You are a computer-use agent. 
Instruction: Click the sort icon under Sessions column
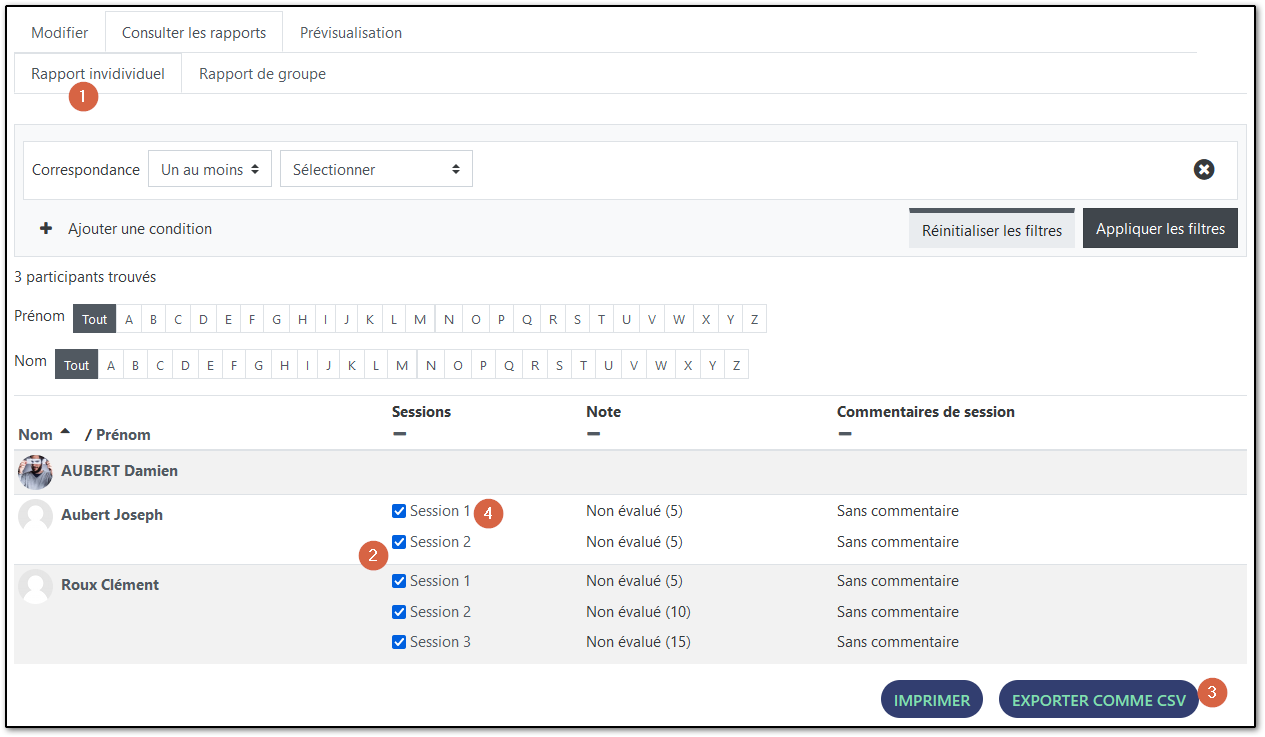(400, 435)
